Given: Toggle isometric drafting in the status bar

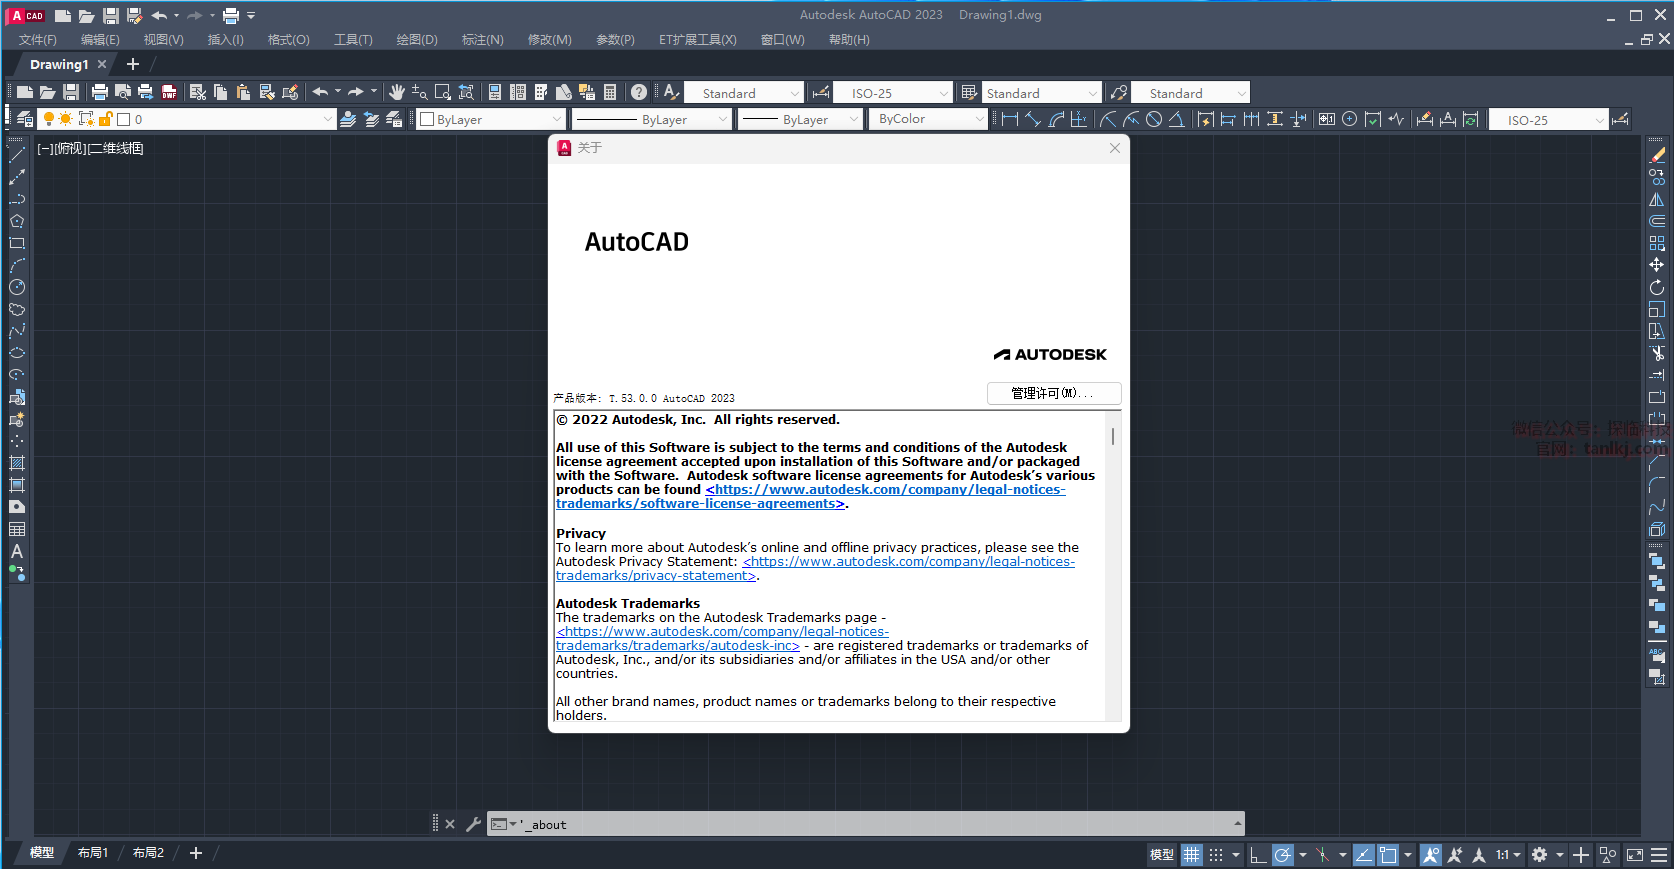Looking at the screenshot, I should (1323, 854).
